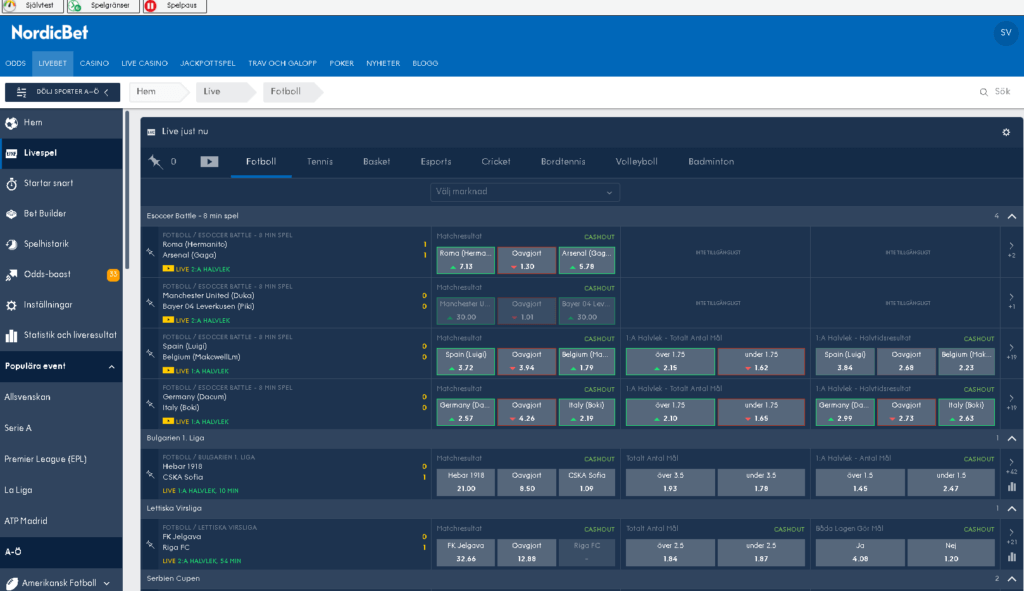
Task: Click the SV language avatar
Action: (x=1006, y=33)
